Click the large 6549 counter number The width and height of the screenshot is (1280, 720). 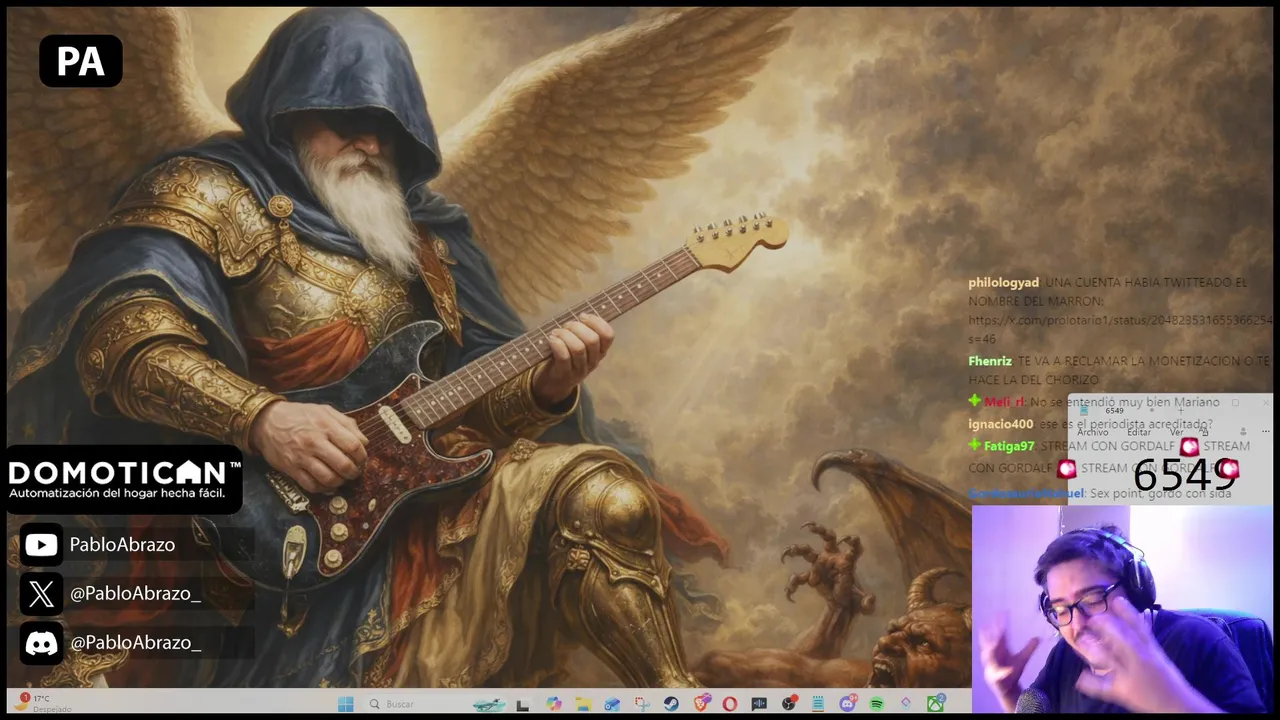pyautogui.click(x=1185, y=476)
